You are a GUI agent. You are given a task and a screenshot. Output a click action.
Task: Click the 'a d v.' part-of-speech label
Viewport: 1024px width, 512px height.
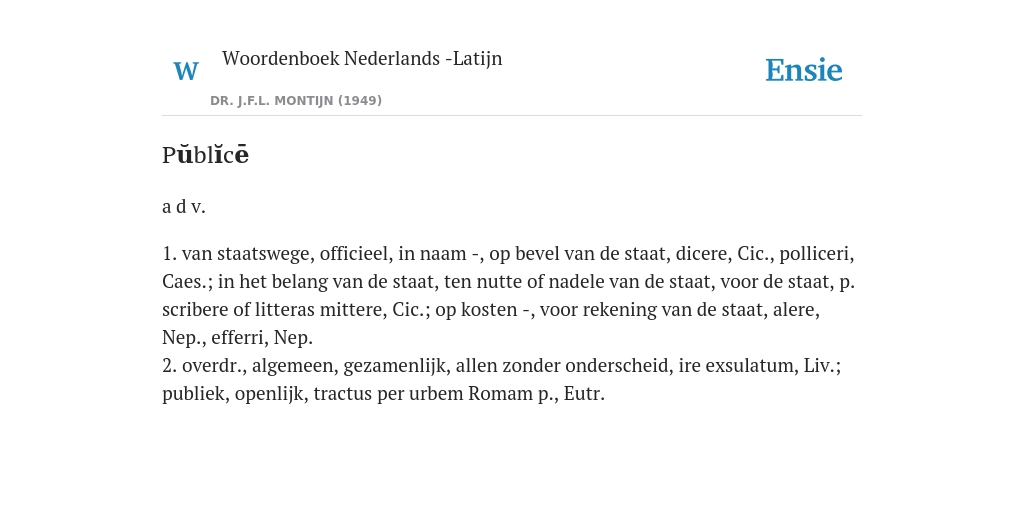(x=184, y=207)
